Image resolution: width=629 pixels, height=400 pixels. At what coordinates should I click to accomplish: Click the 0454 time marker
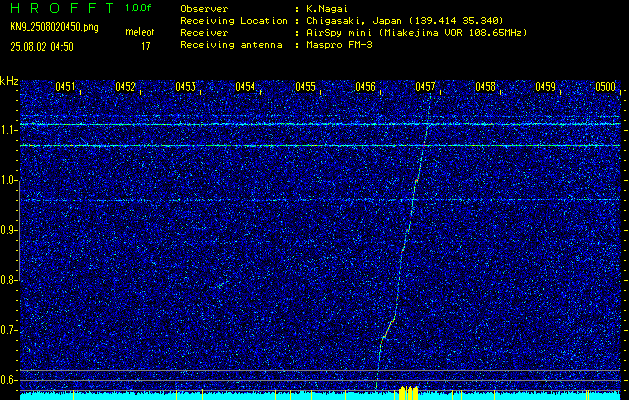pyautogui.click(x=245, y=86)
